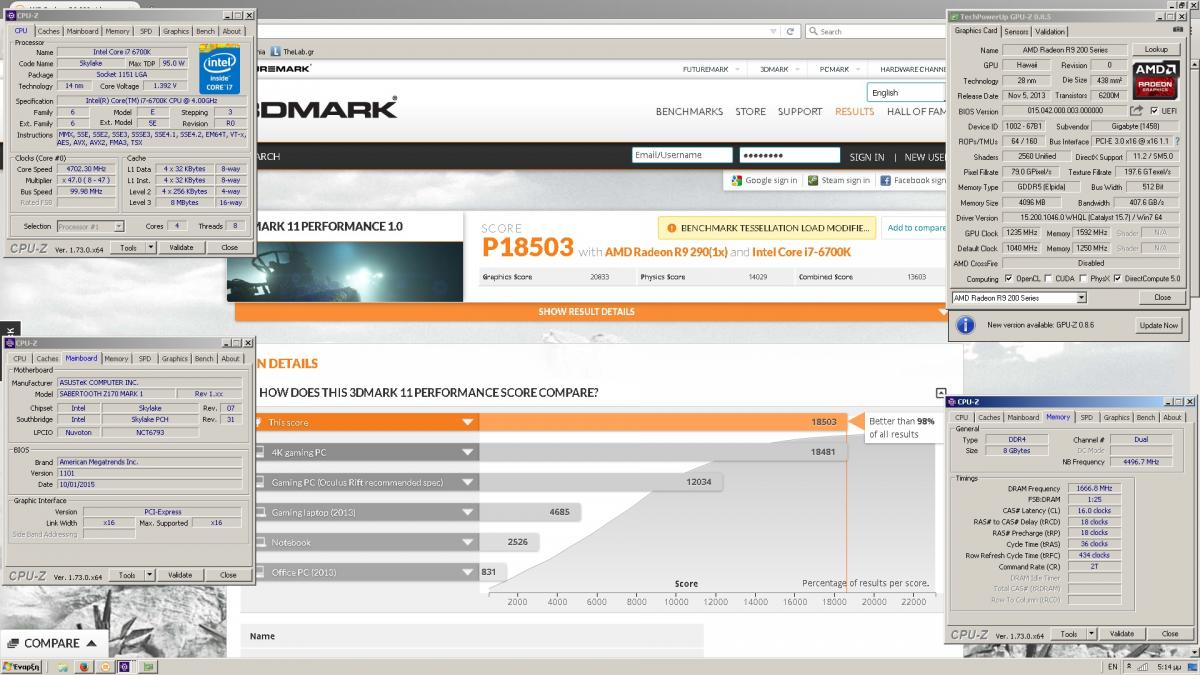The height and width of the screenshot is (675, 1200).
Task: Switch to the Caches tab in CPU window
Action: click(49, 31)
